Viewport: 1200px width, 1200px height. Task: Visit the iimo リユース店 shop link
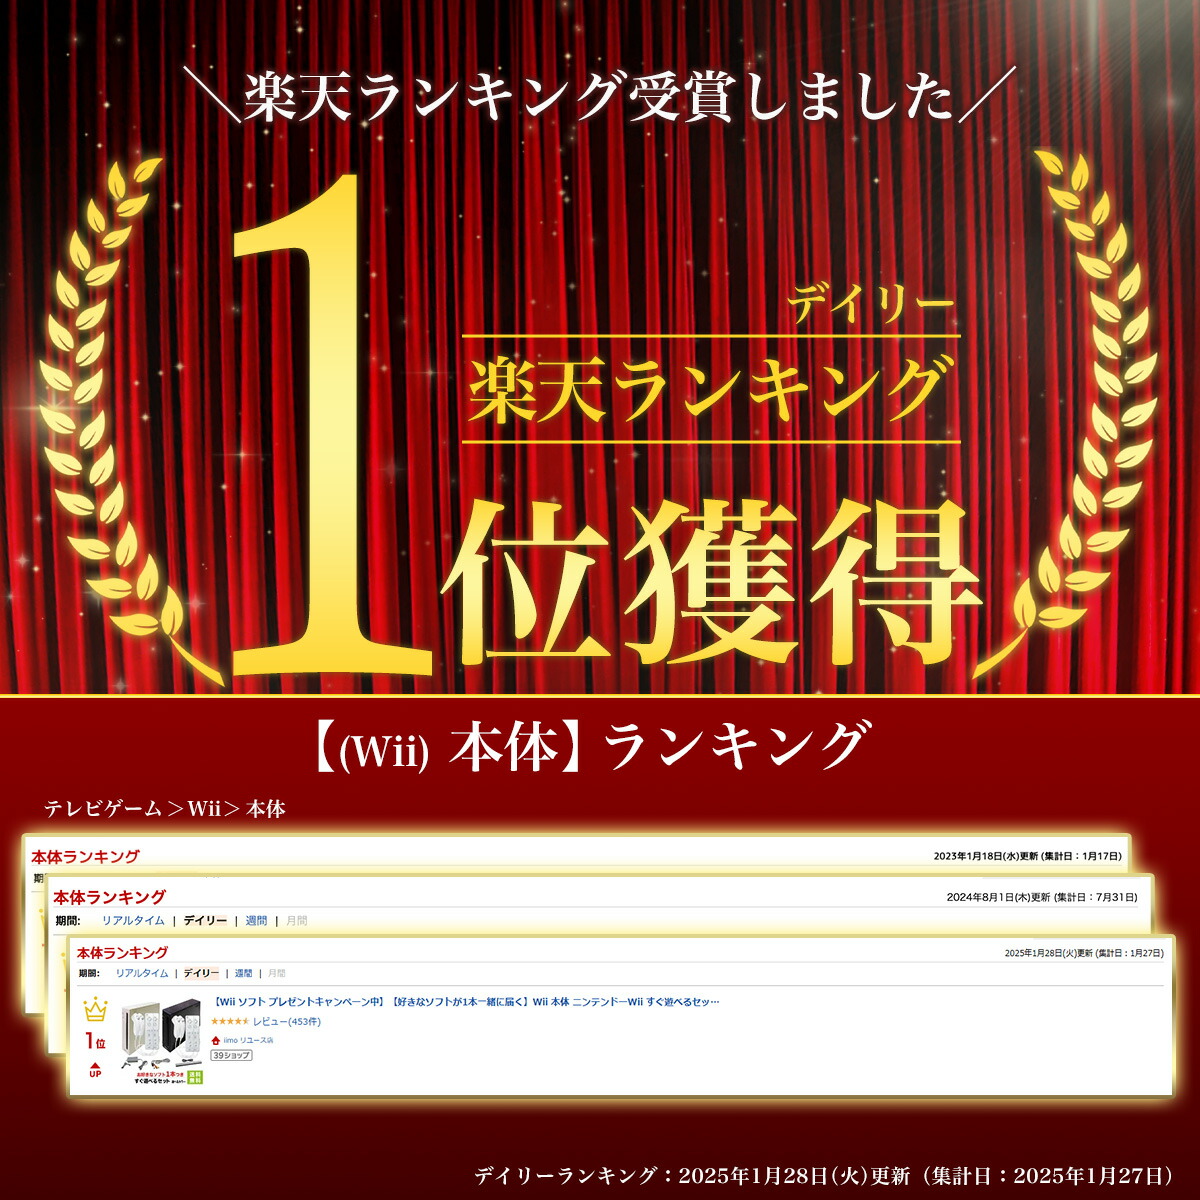click(x=248, y=1040)
